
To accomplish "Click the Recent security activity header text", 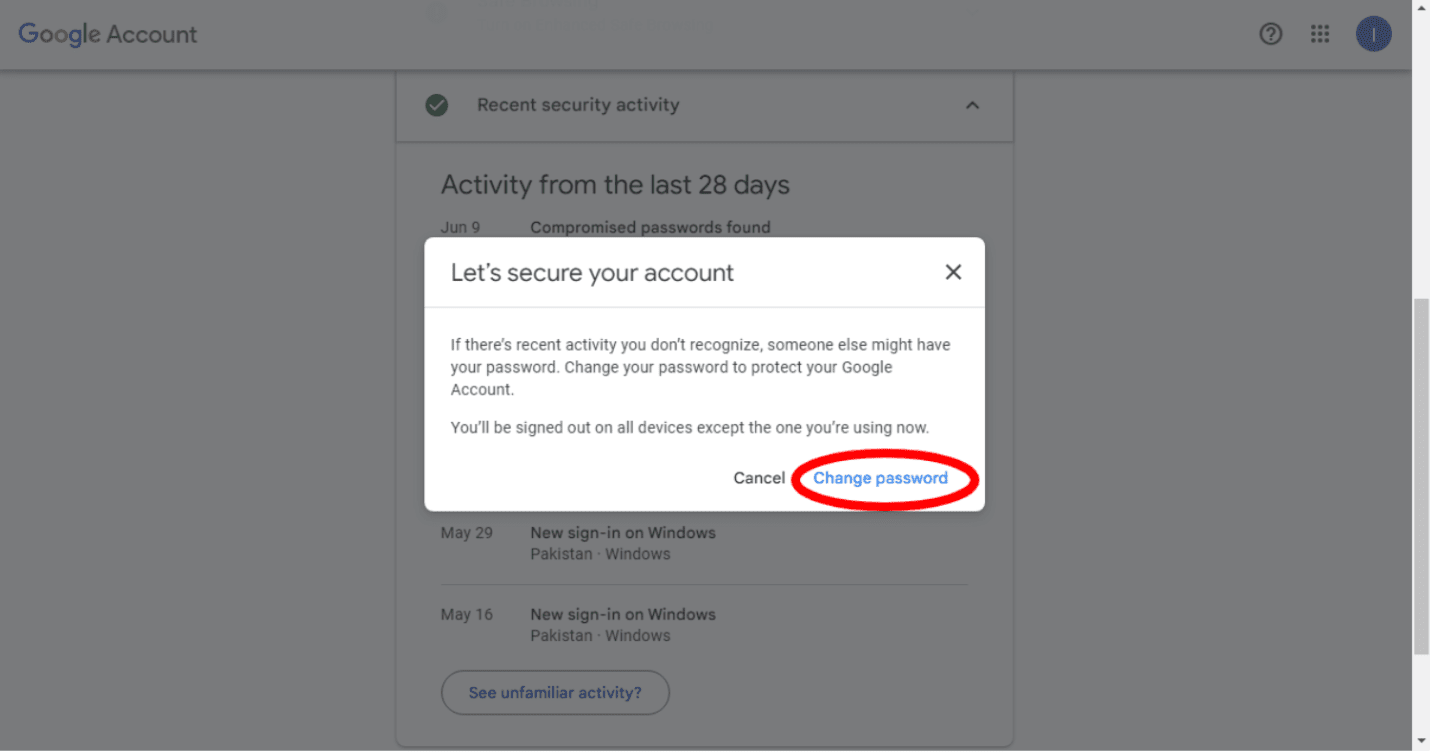I will [578, 105].
